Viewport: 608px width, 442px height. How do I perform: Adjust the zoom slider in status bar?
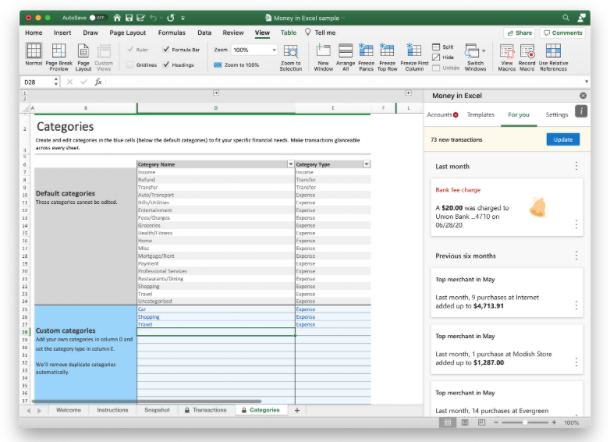[x=525, y=423]
